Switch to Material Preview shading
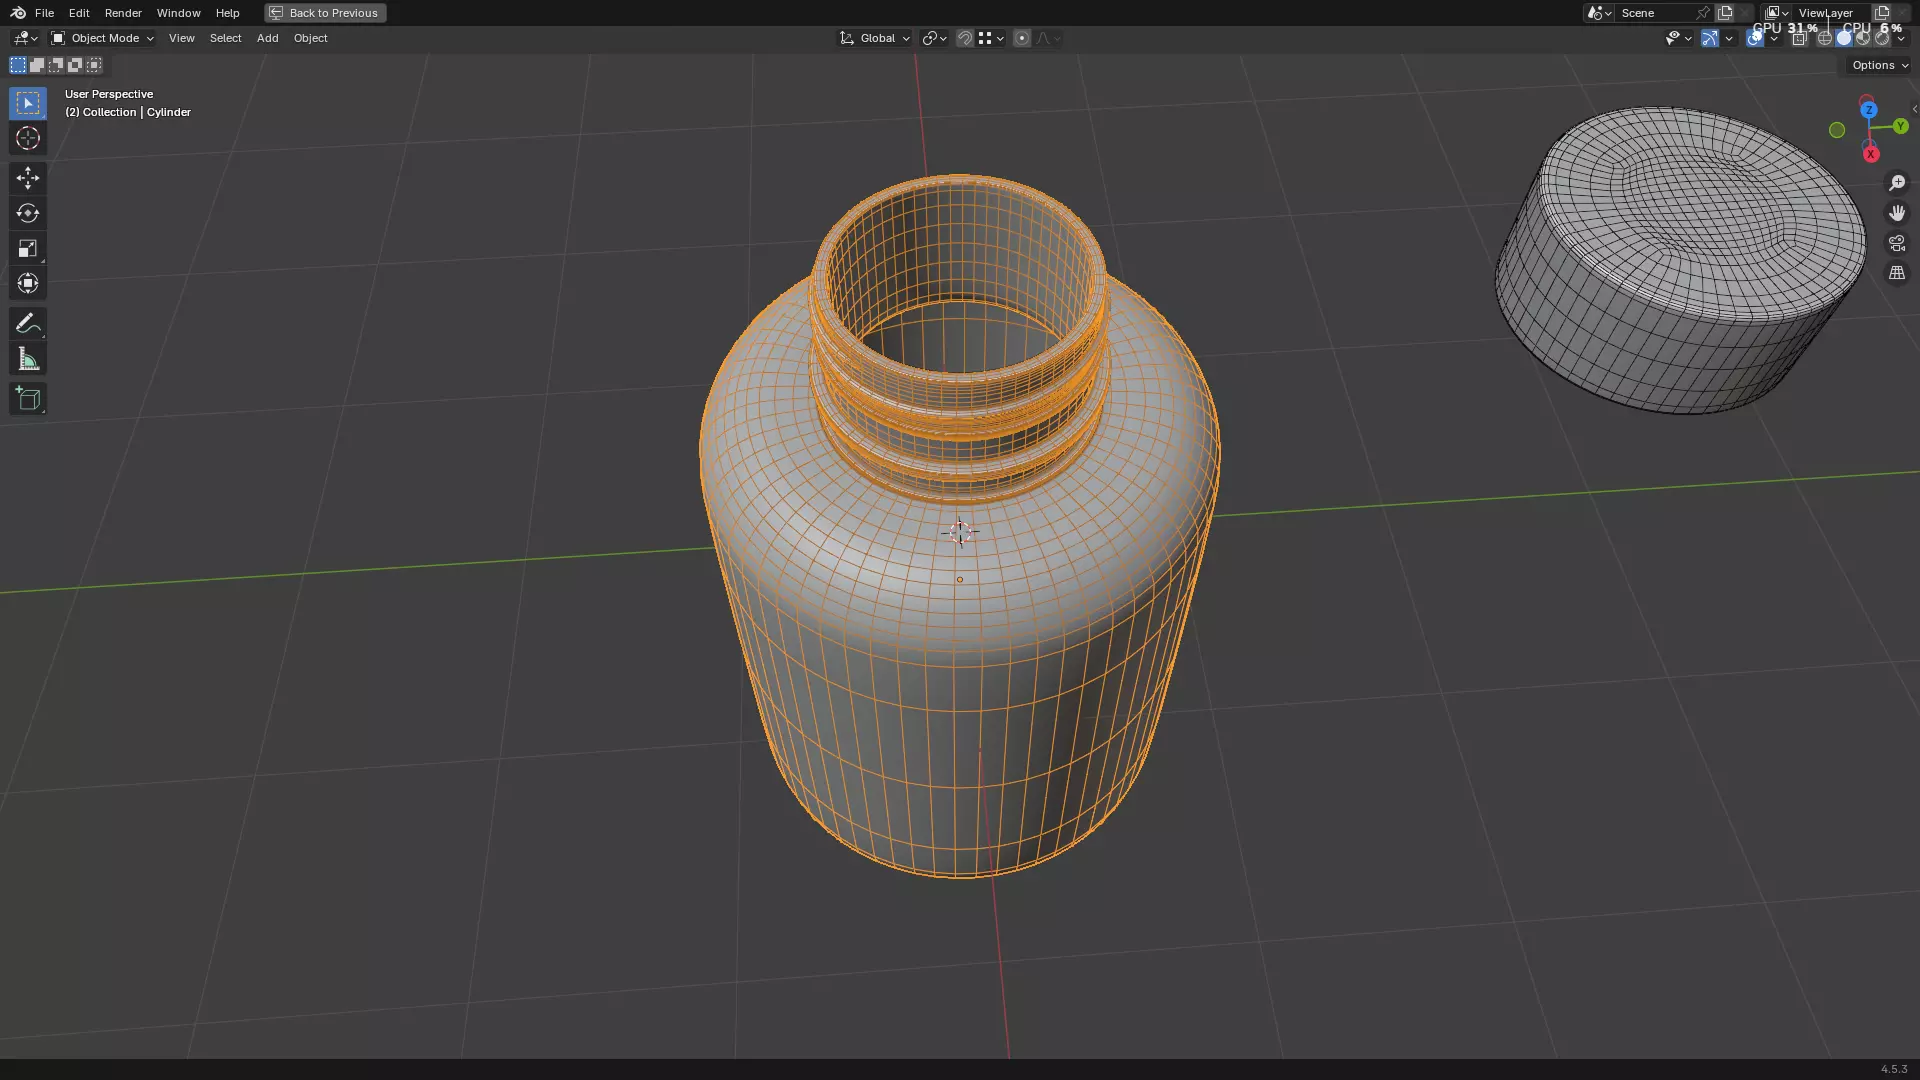The height and width of the screenshot is (1080, 1920). [1863, 38]
